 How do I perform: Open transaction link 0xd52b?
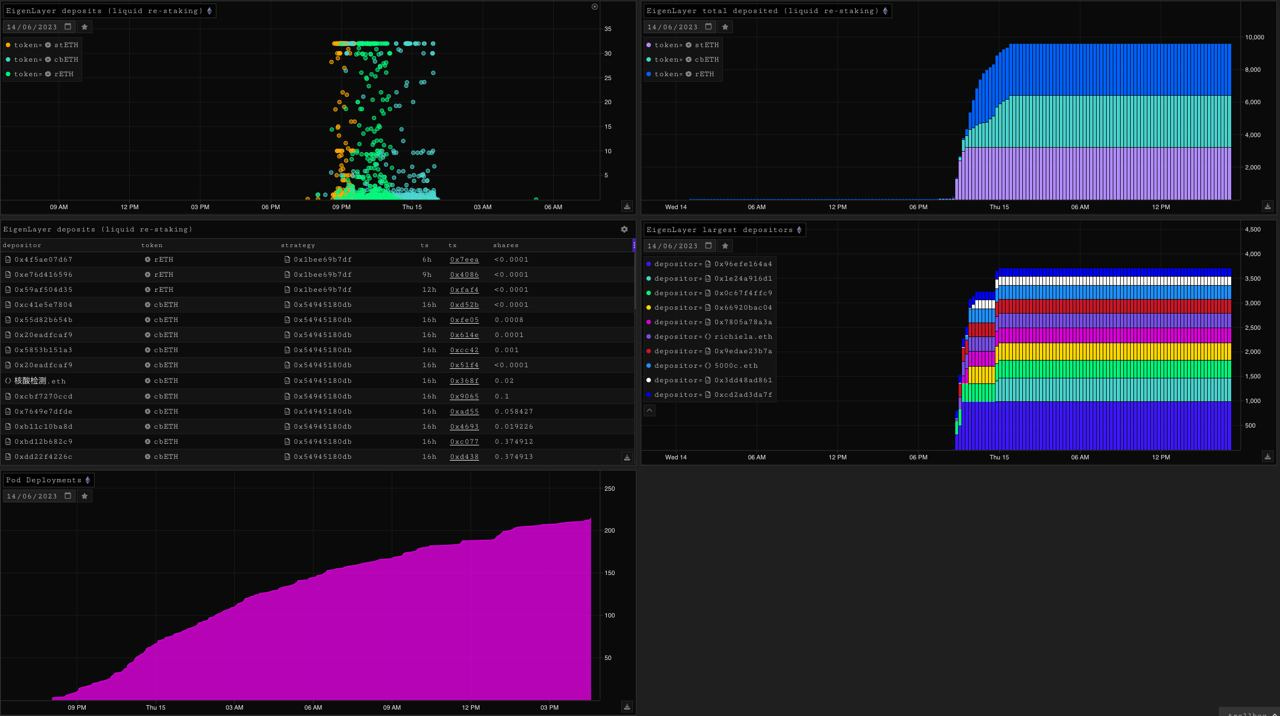tap(464, 305)
